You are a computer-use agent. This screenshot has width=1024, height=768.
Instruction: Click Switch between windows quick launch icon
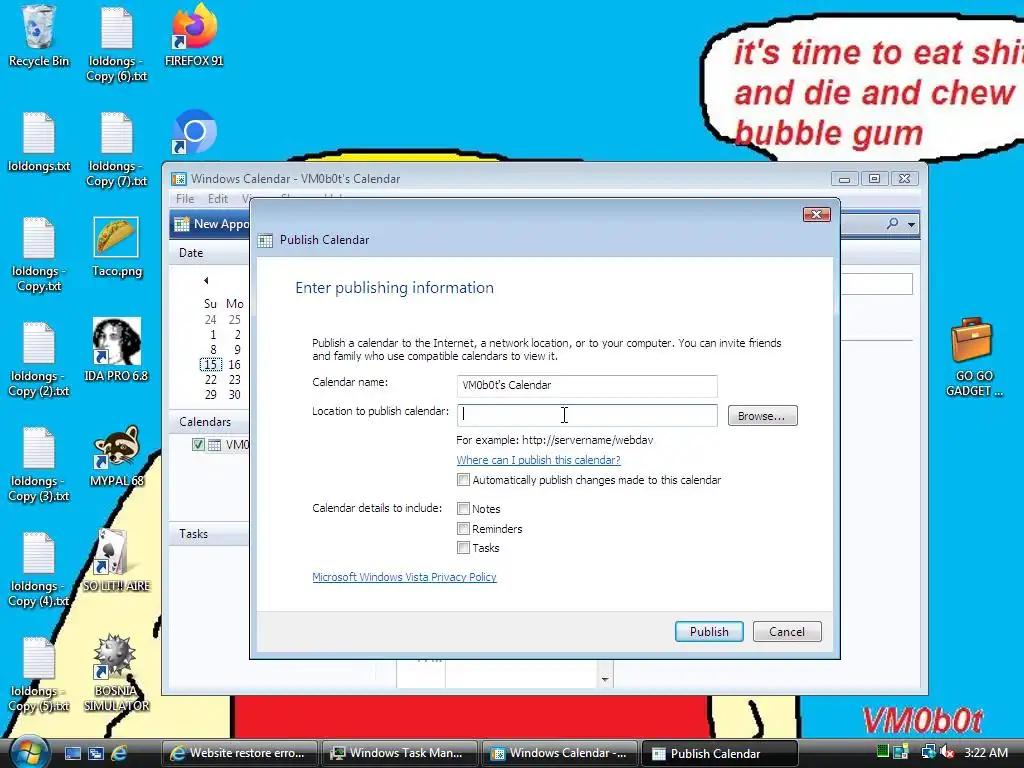[95, 753]
